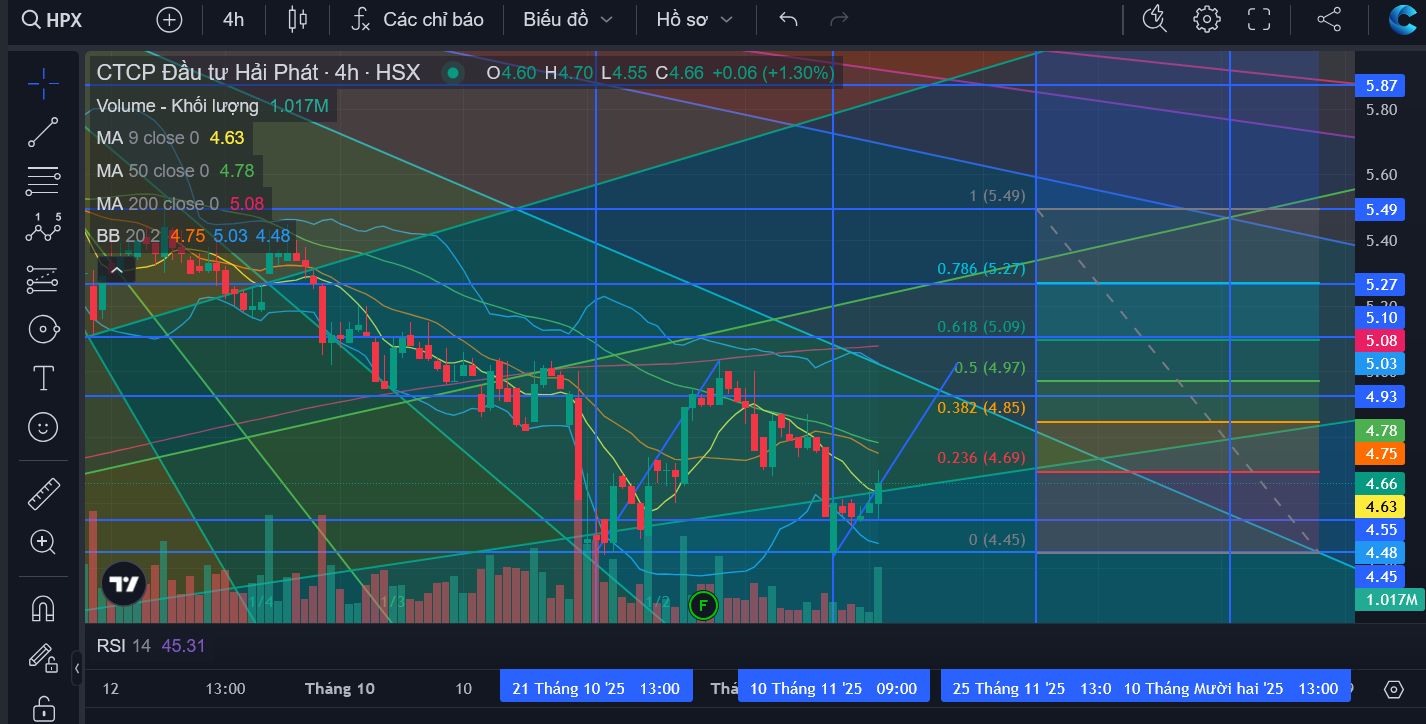This screenshot has height=724, width=1426.
Task: Select the Text annotation tool
Action: pyautogui.click(x=43, y=377)
